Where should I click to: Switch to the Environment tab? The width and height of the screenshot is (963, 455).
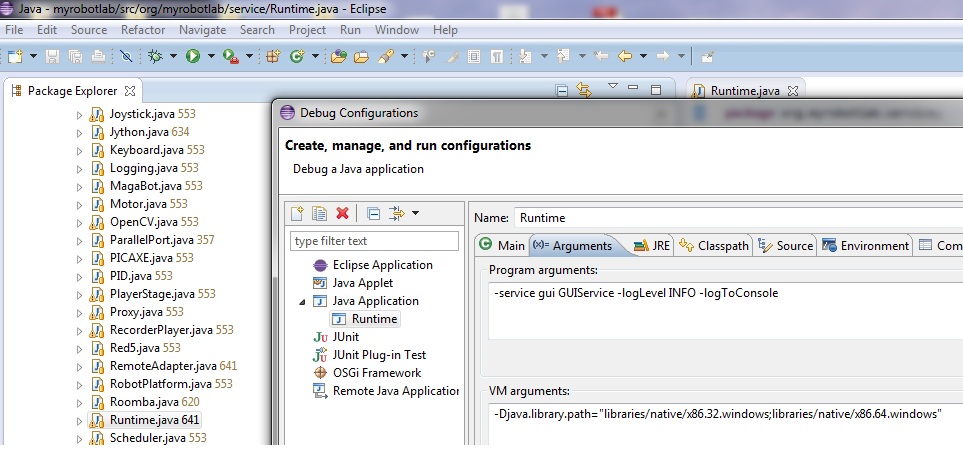coord(865,246)
